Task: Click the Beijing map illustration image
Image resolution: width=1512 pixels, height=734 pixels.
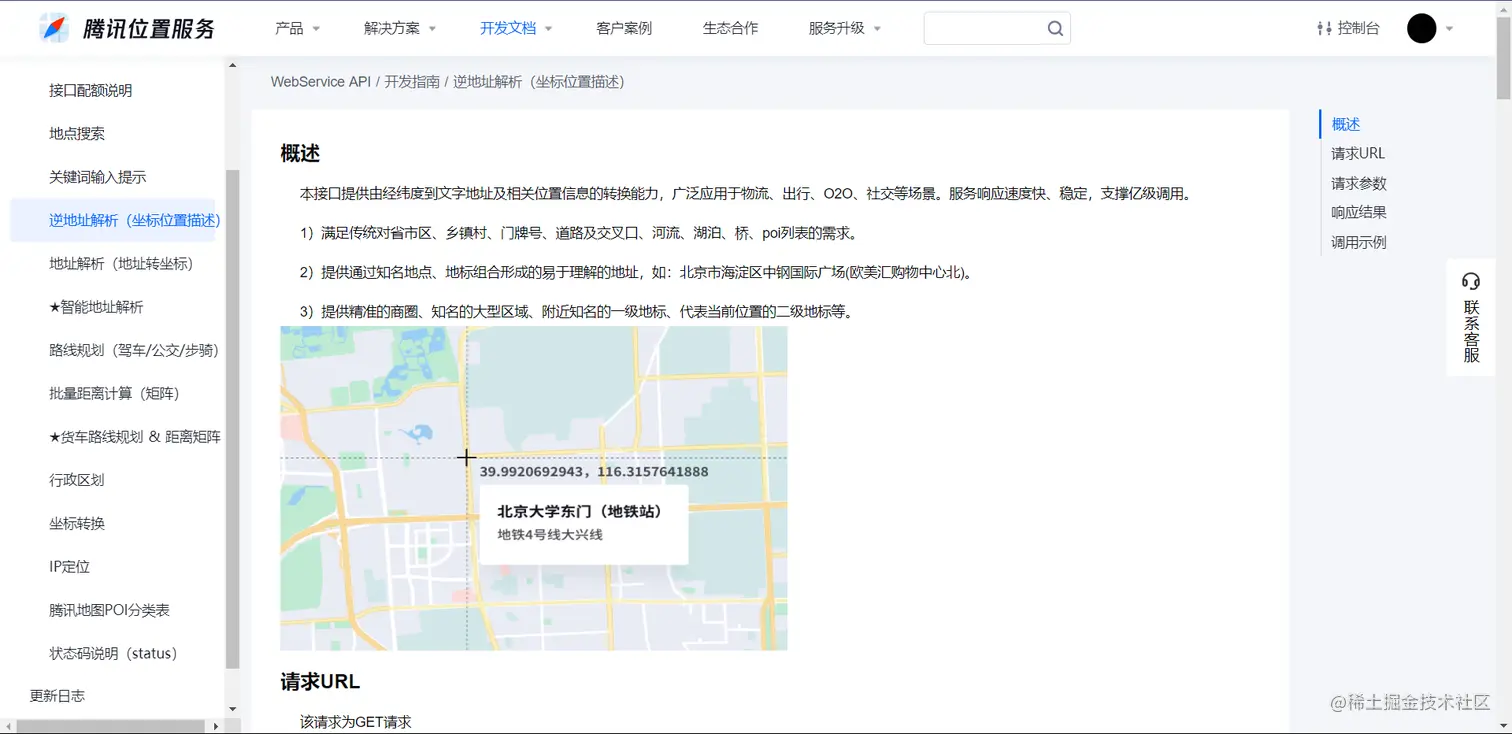Action: coord(534,488)
